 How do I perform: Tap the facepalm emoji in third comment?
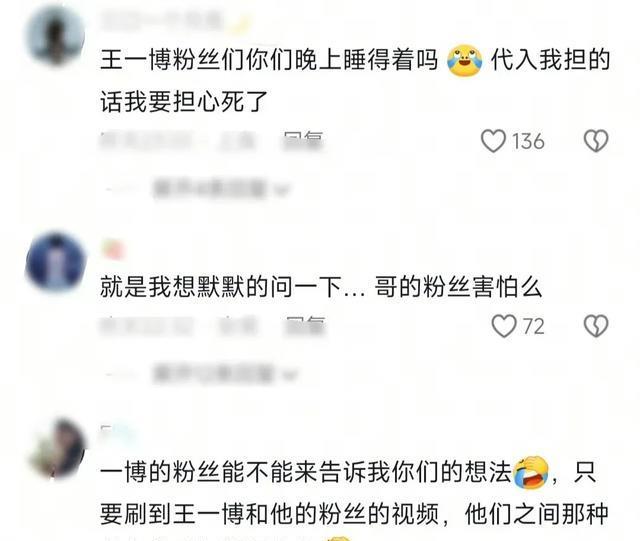531,472
